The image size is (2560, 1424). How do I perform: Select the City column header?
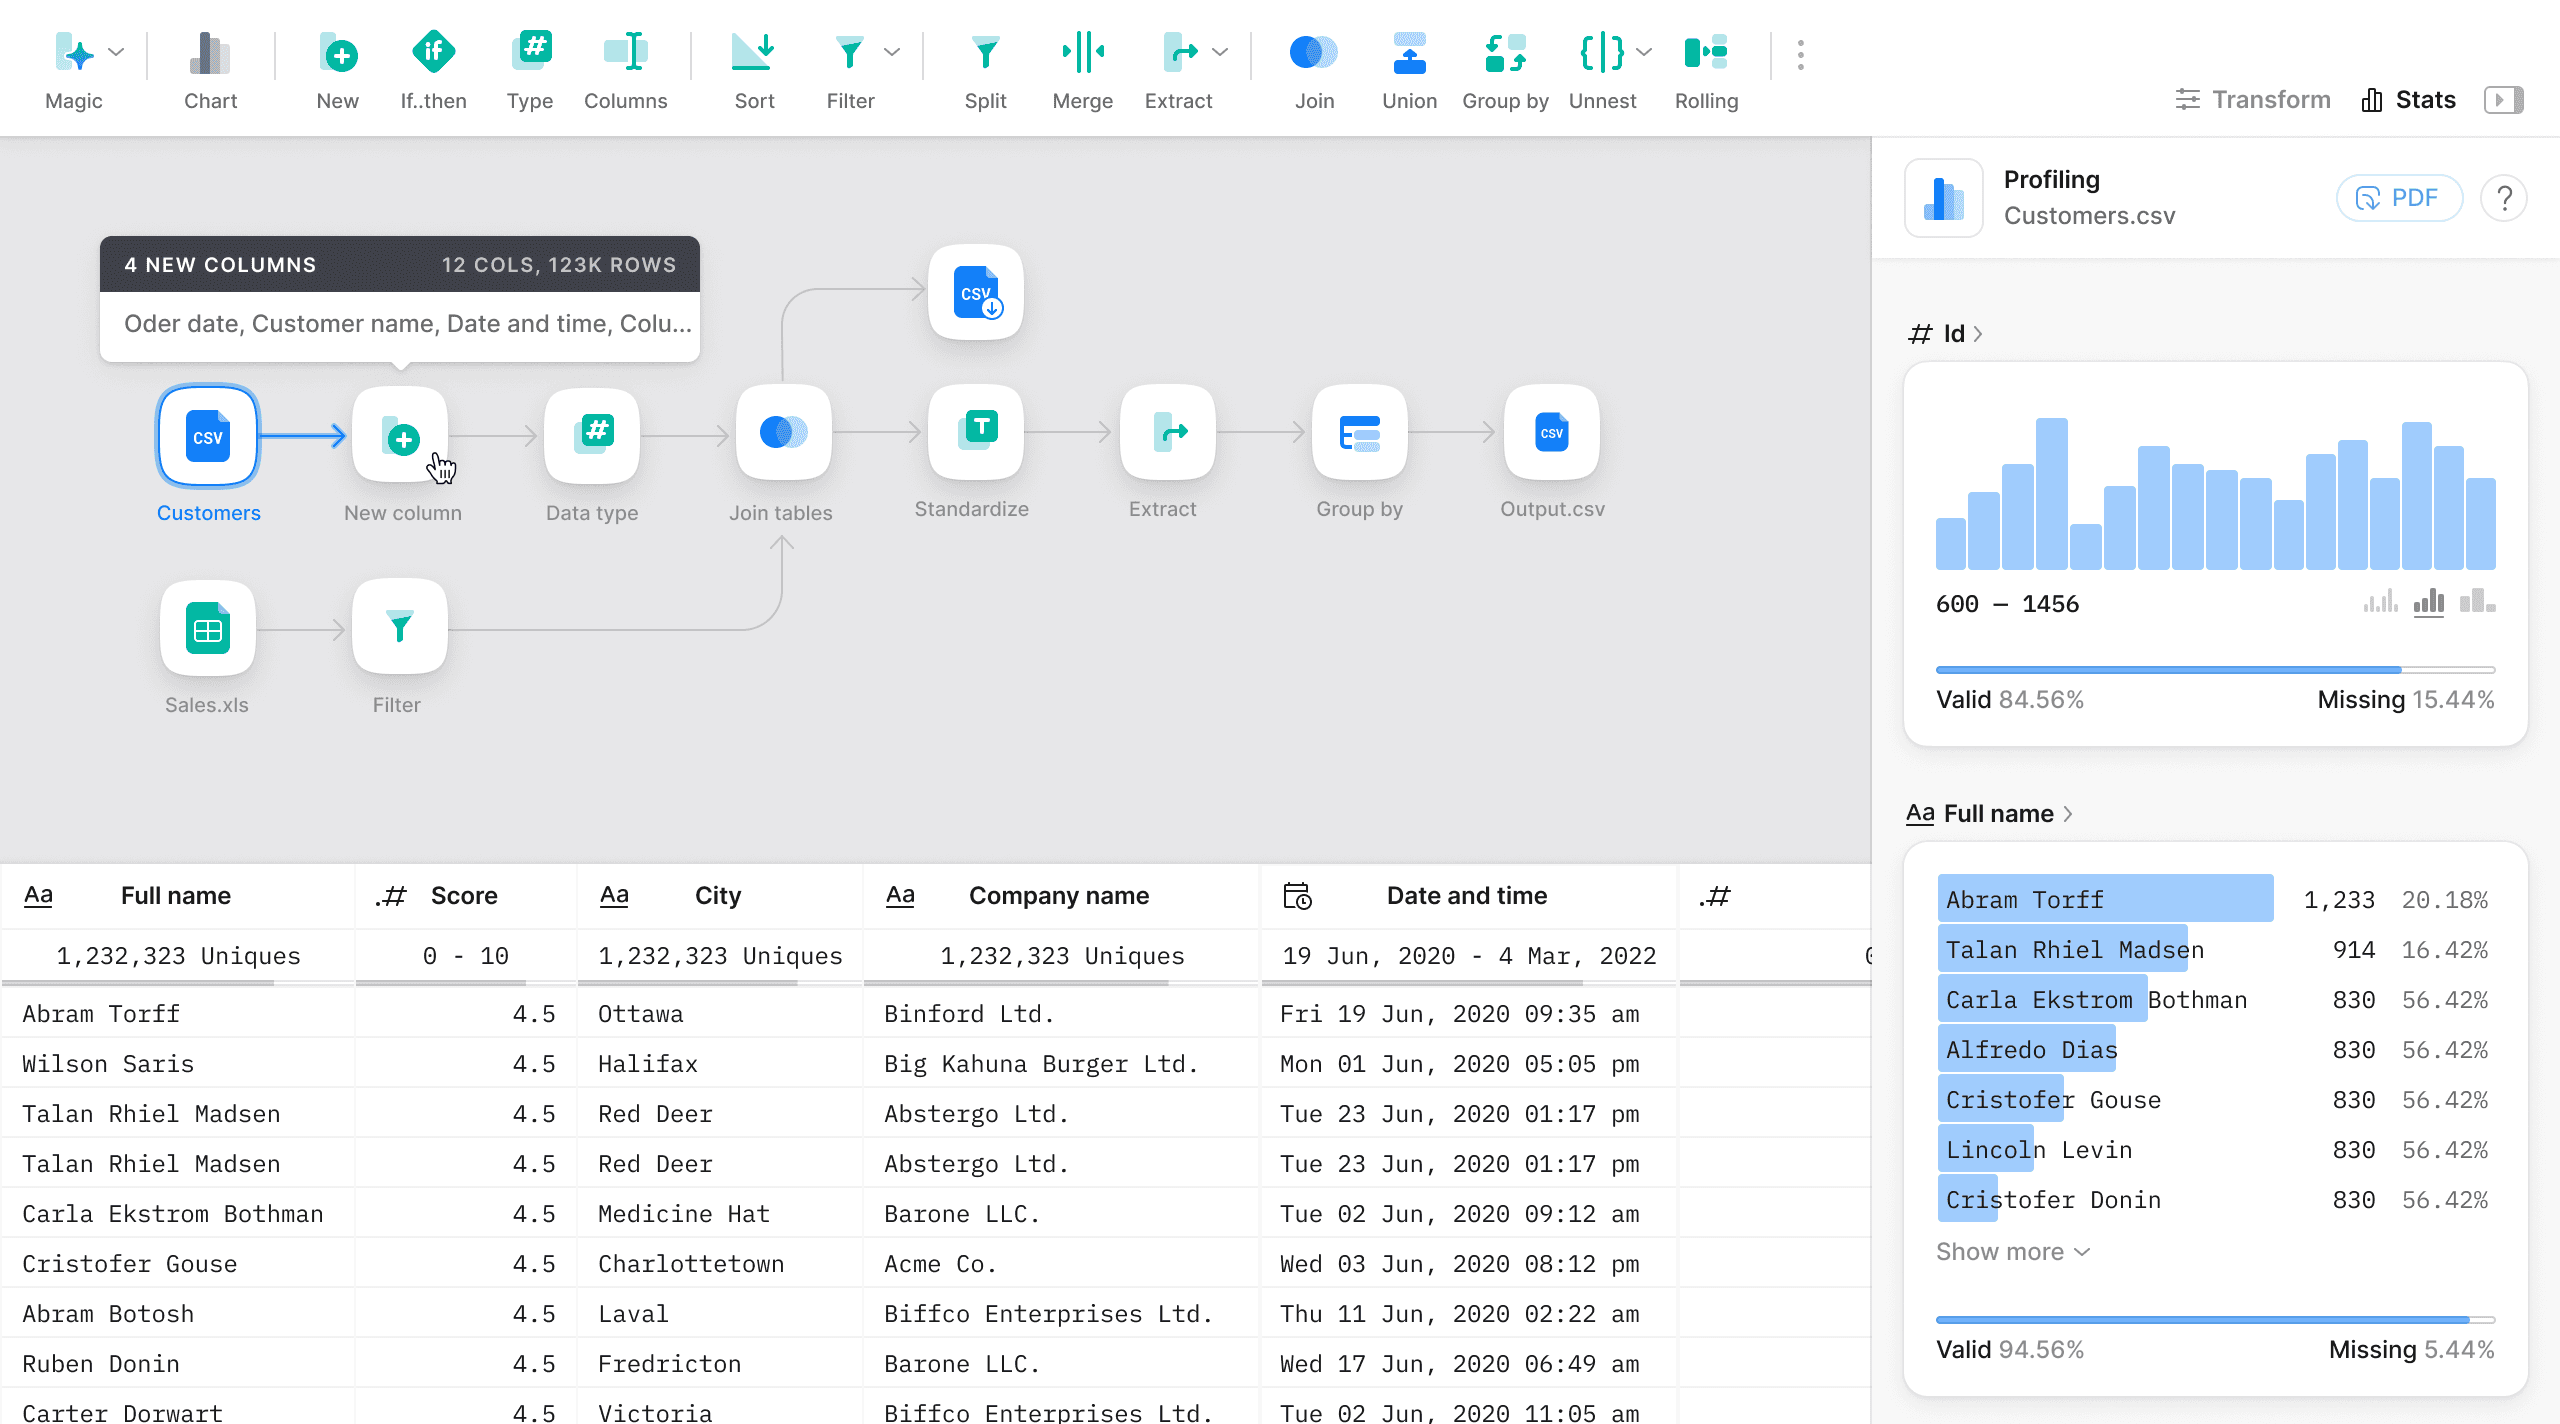(x=720, y=896)
